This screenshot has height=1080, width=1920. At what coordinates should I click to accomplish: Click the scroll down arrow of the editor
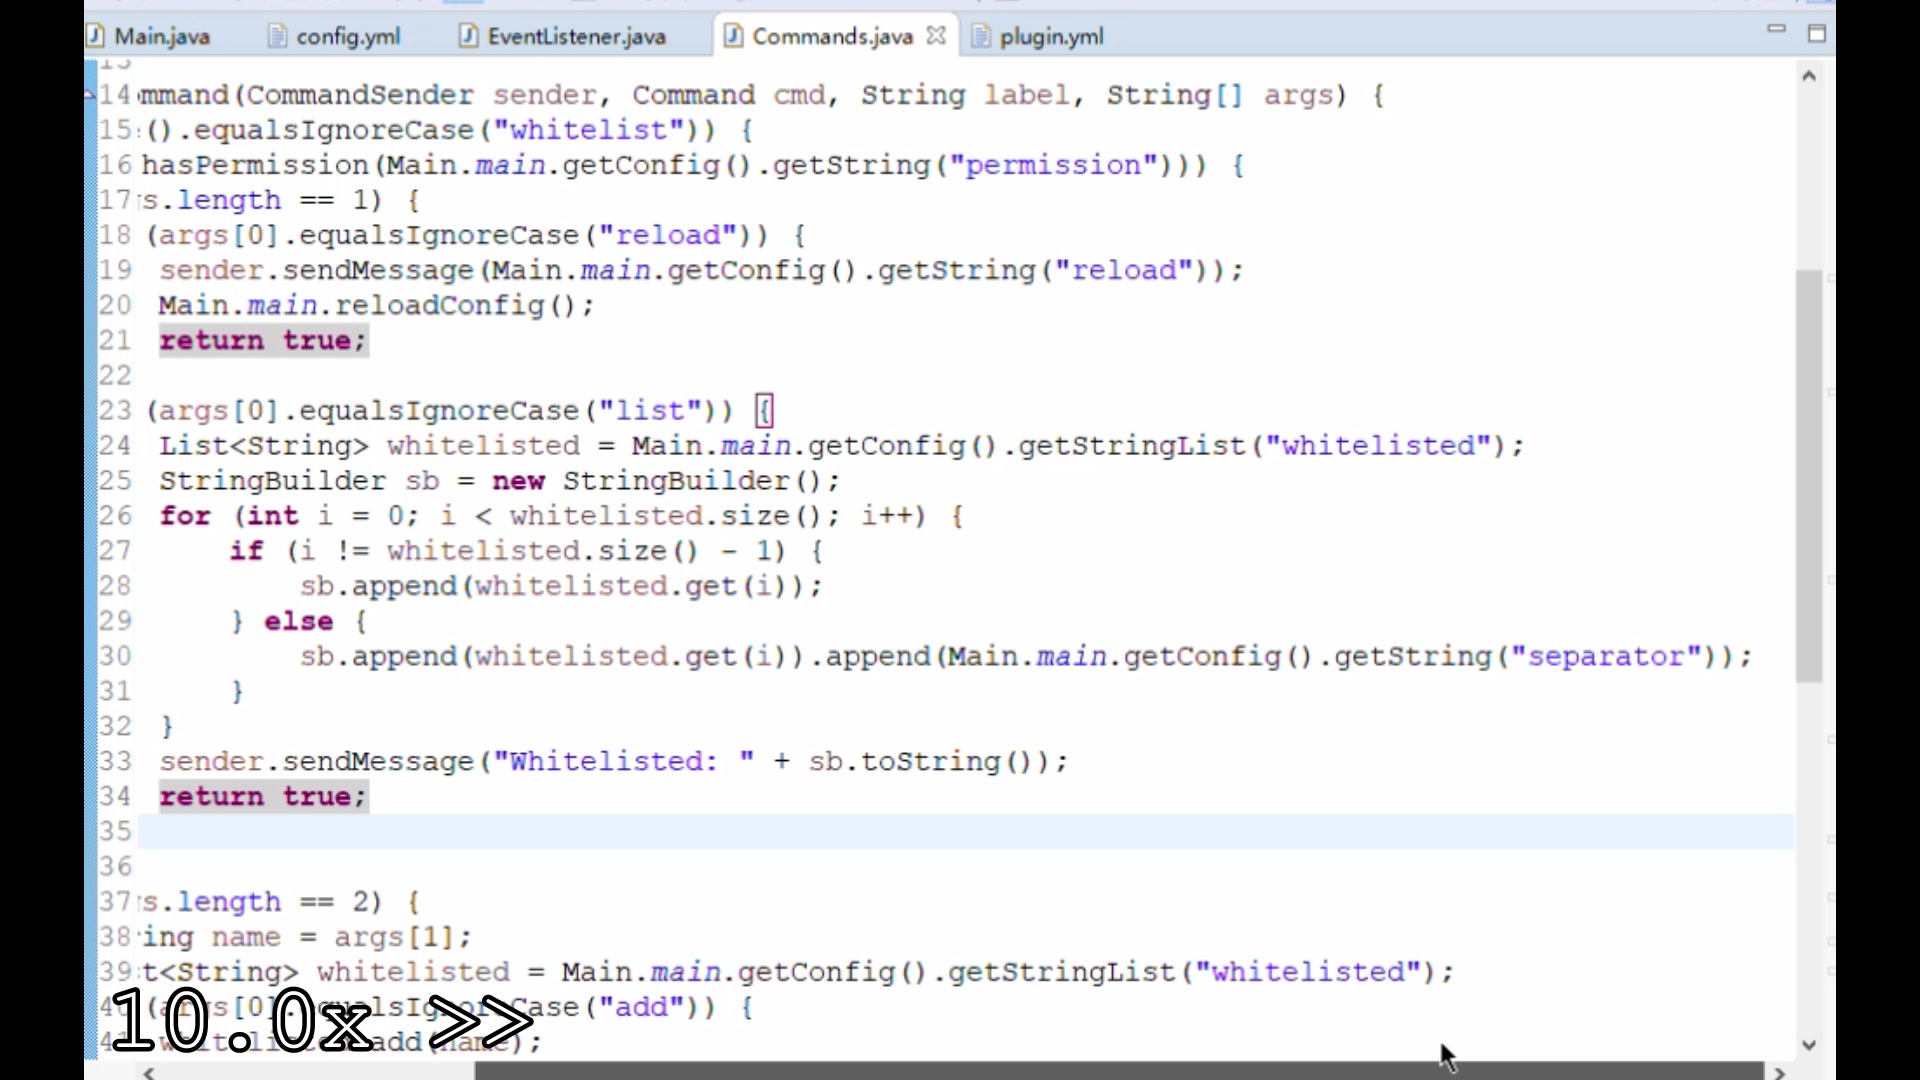coord(1809,1045)
